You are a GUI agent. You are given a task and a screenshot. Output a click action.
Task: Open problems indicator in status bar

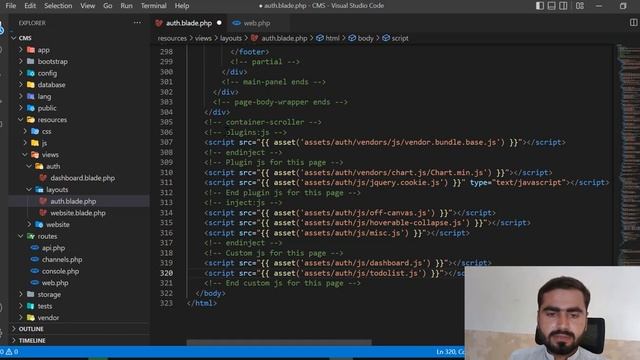click(9, 352)
